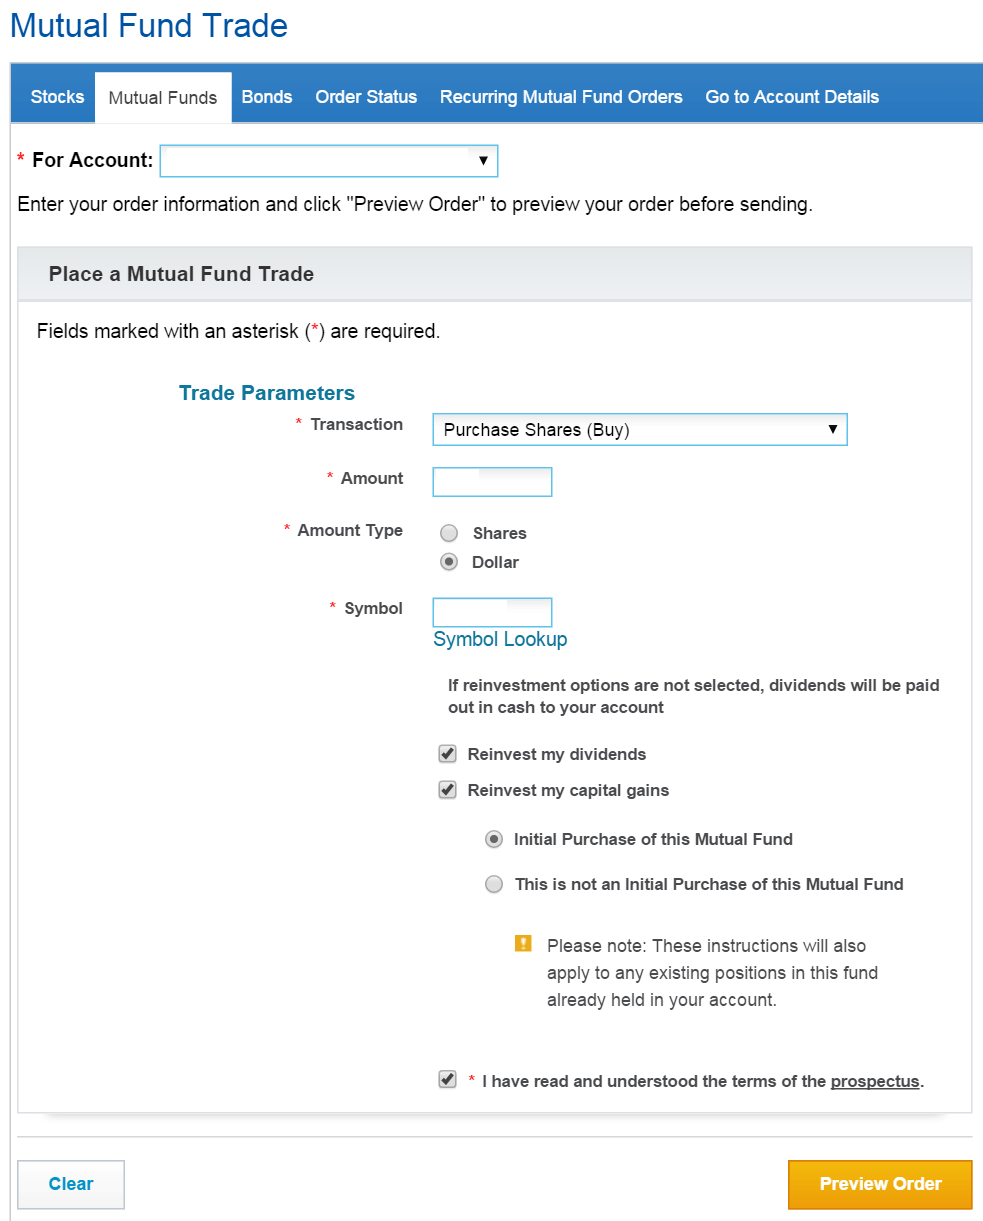This screenshot has height=1221, width=983.
Task: Open Recurring Mutual Fund Orders tab
Action: tap(561, 97)
